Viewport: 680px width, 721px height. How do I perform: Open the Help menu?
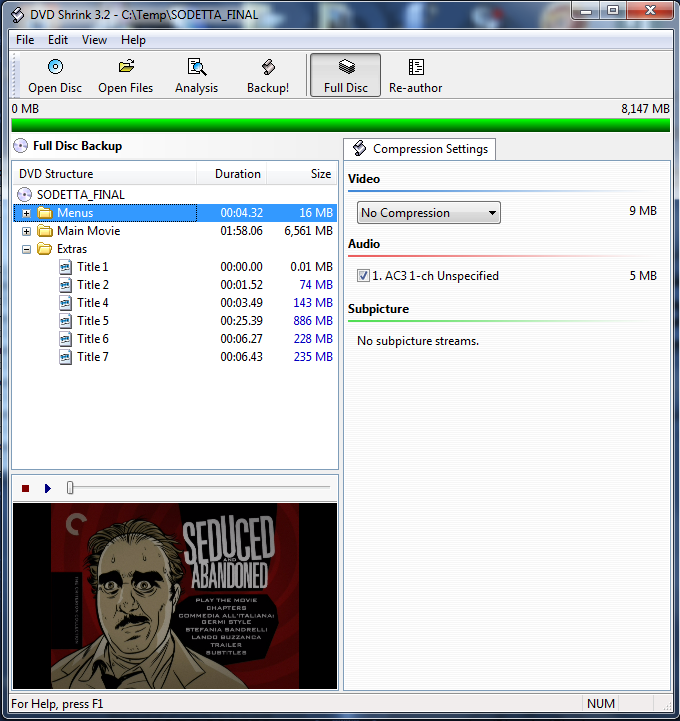pos(133,40)
